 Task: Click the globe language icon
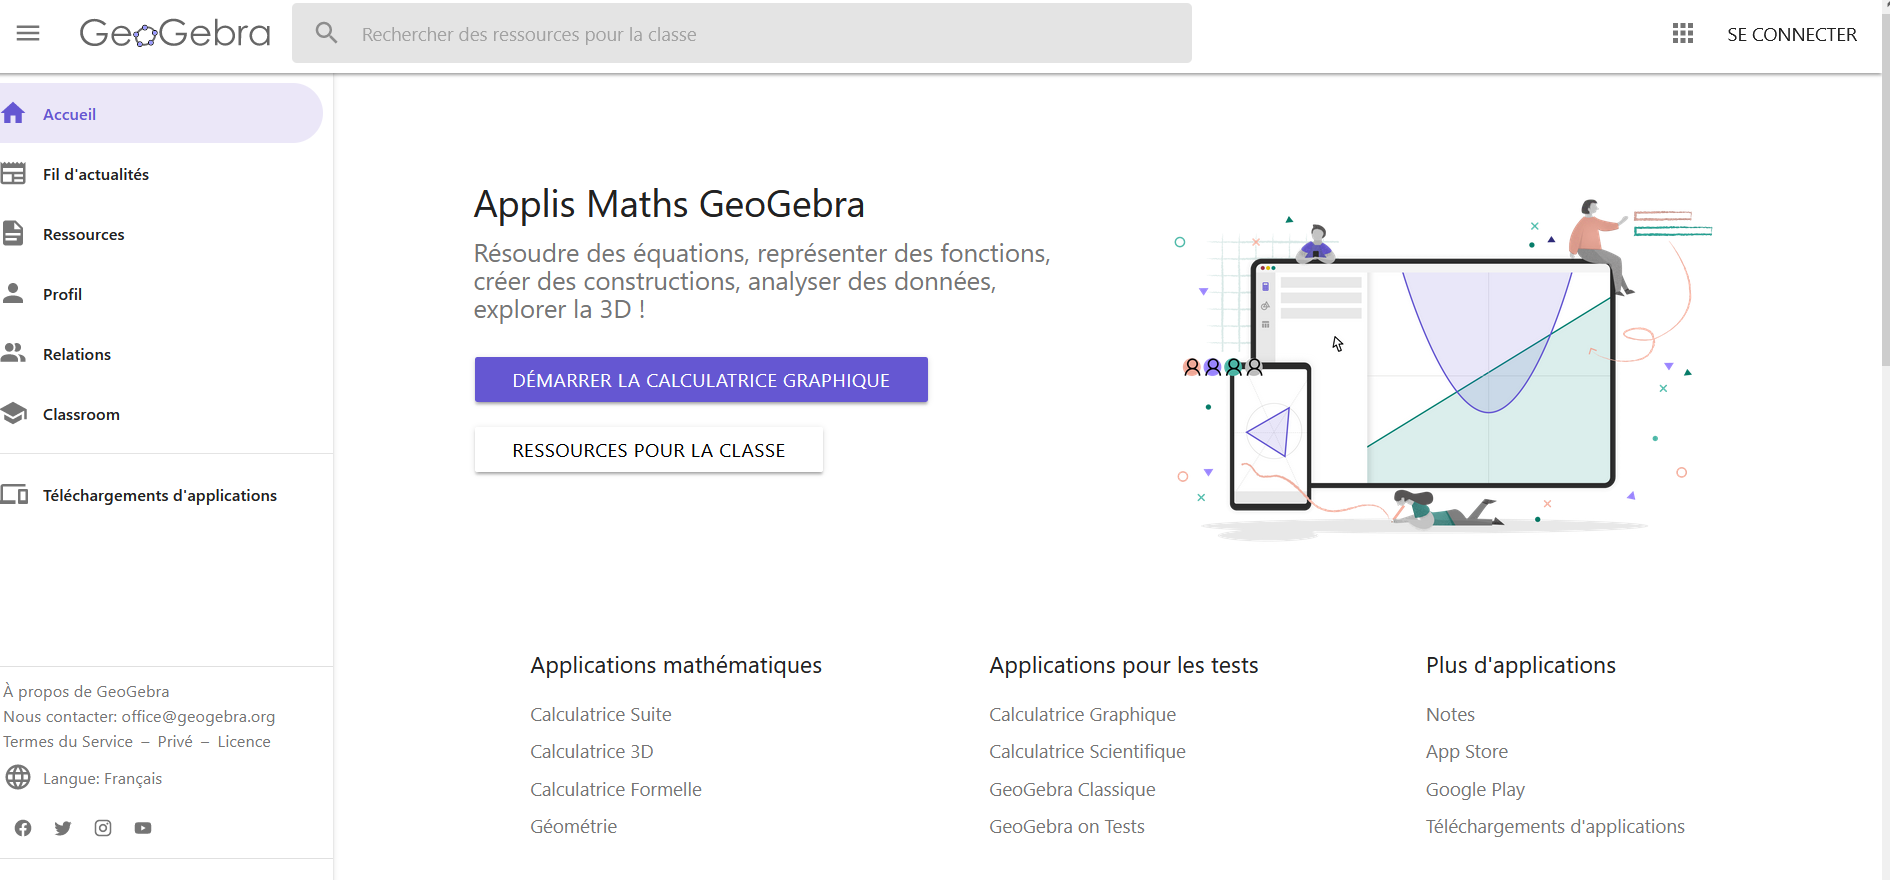[18, 778]
